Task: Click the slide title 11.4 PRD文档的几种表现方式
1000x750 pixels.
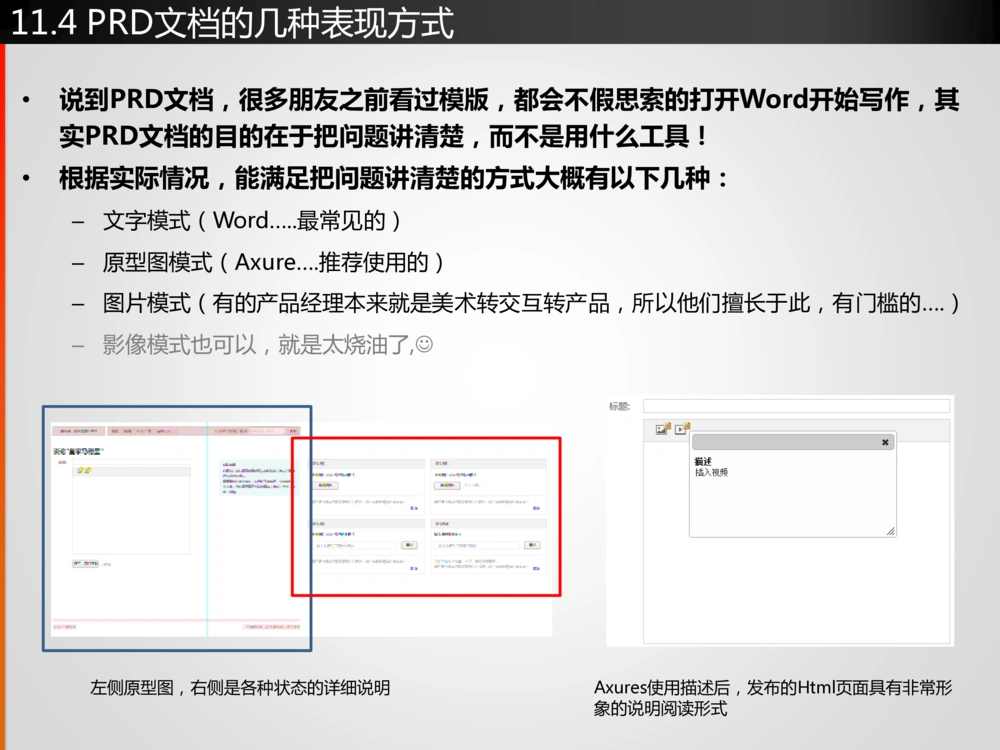Action: pos(232,23)
